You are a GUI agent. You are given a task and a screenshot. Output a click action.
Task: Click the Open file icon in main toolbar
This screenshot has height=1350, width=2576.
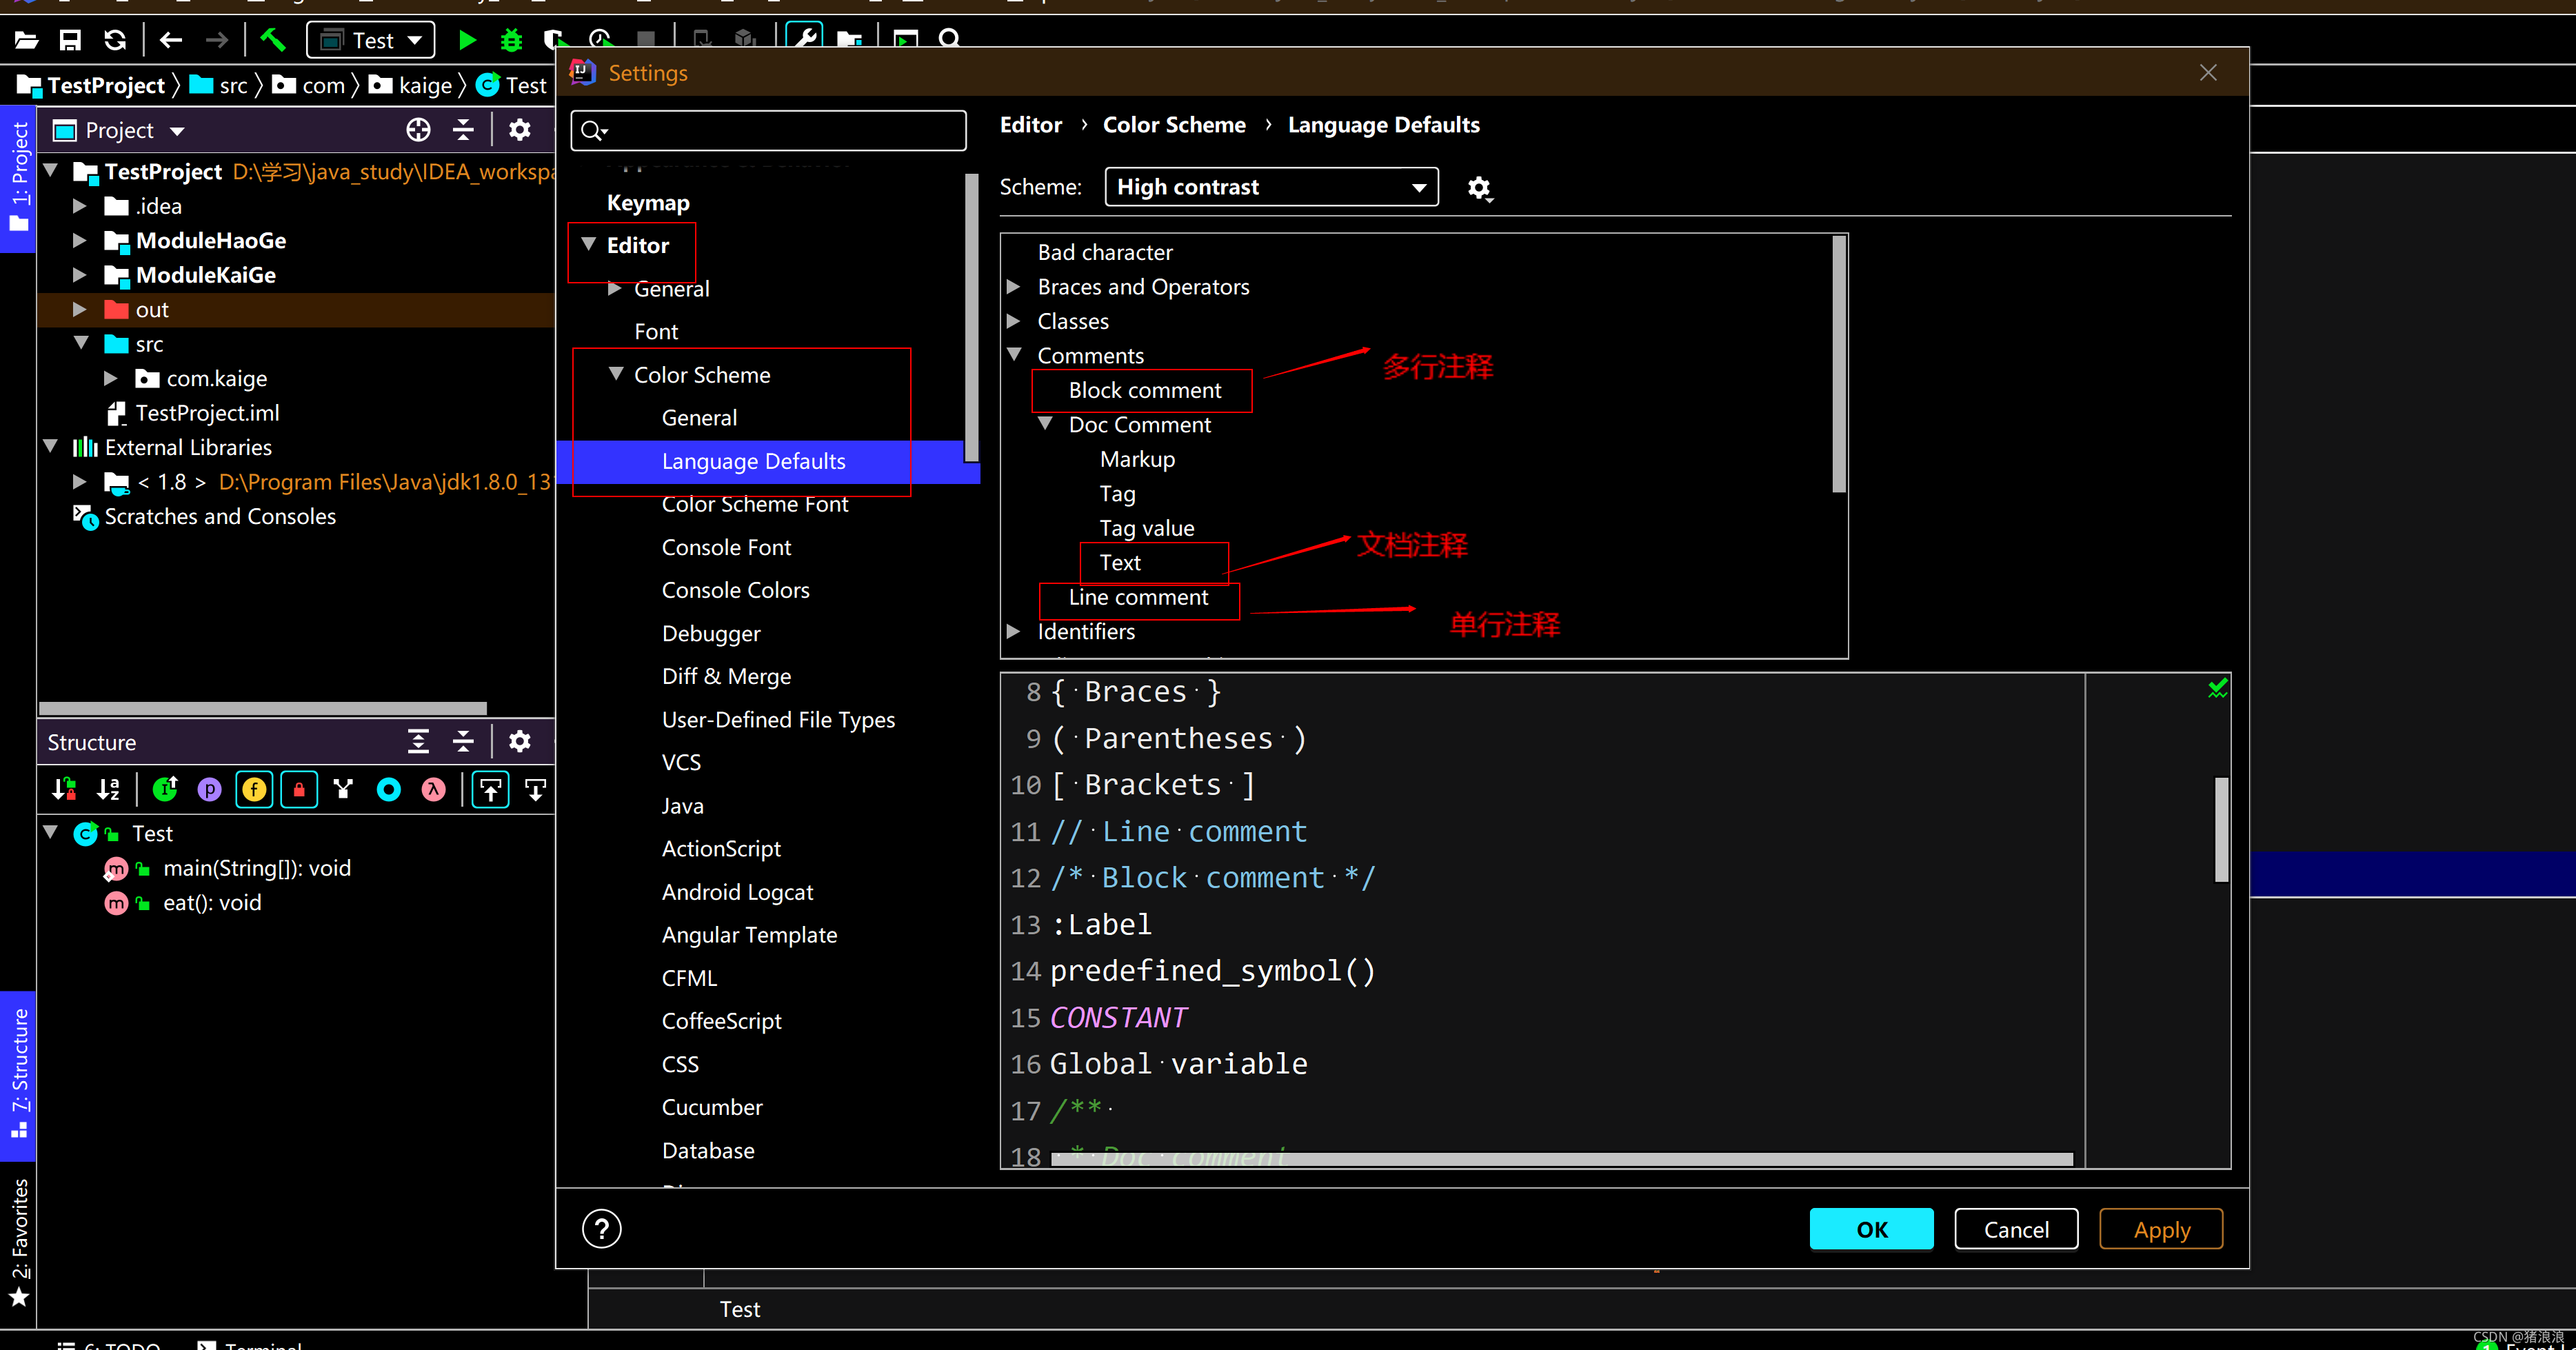(x=26, y=40)
